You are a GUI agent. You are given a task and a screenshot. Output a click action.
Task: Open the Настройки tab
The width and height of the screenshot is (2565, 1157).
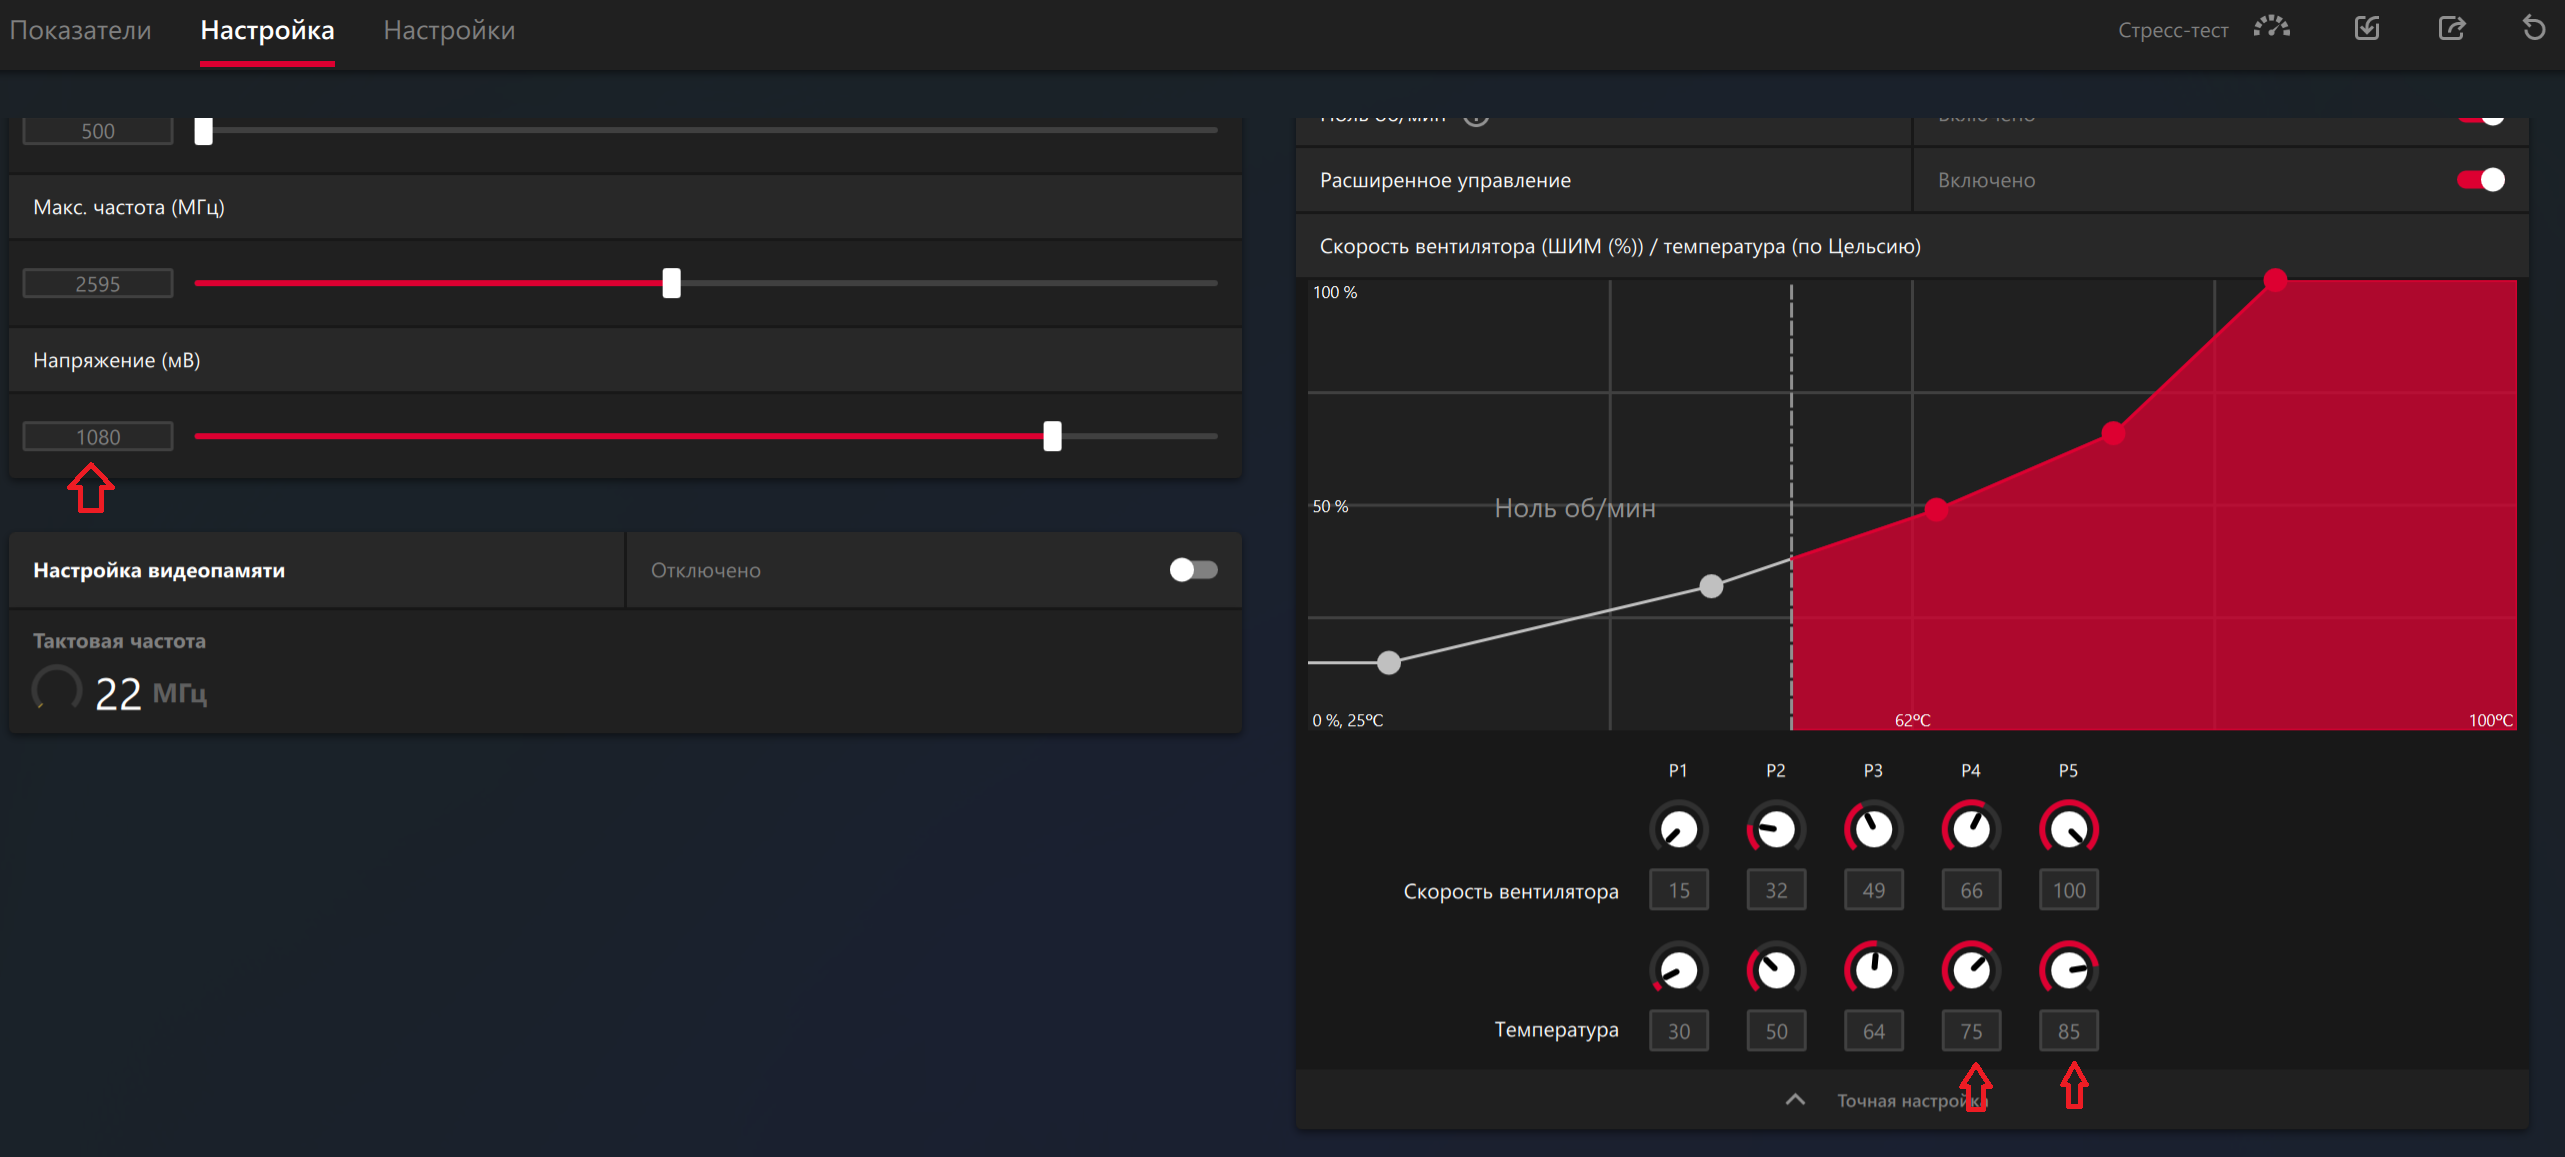(449, 30)
